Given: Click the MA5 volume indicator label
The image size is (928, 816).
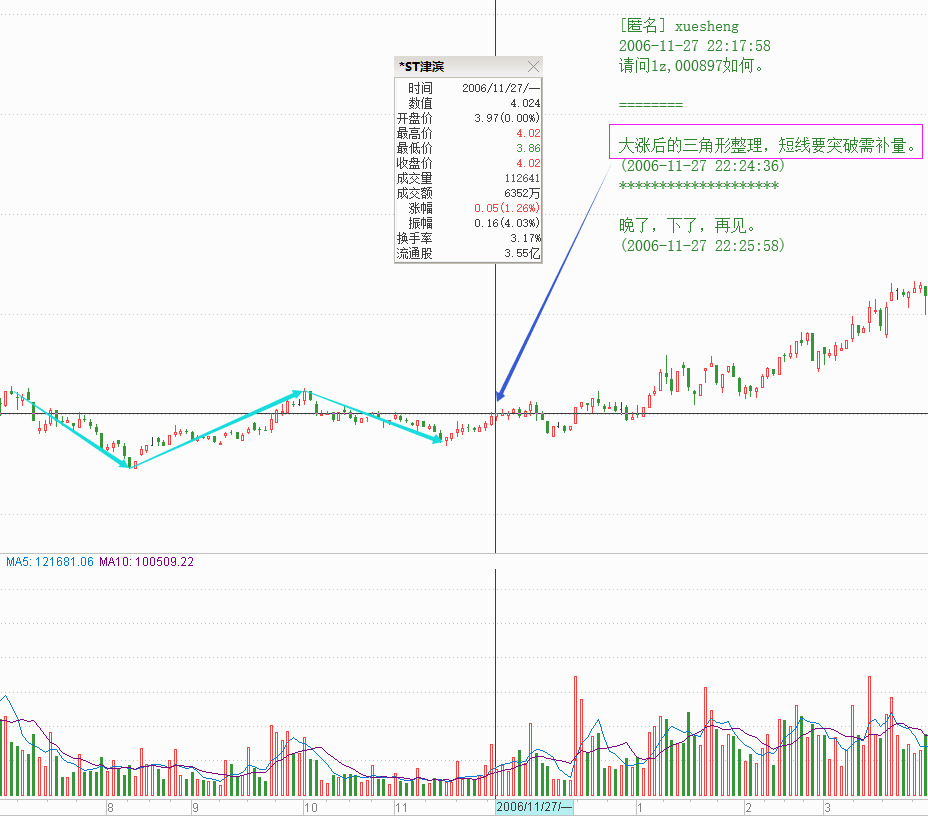Looking at the screenshot, I should click(50, 562).
